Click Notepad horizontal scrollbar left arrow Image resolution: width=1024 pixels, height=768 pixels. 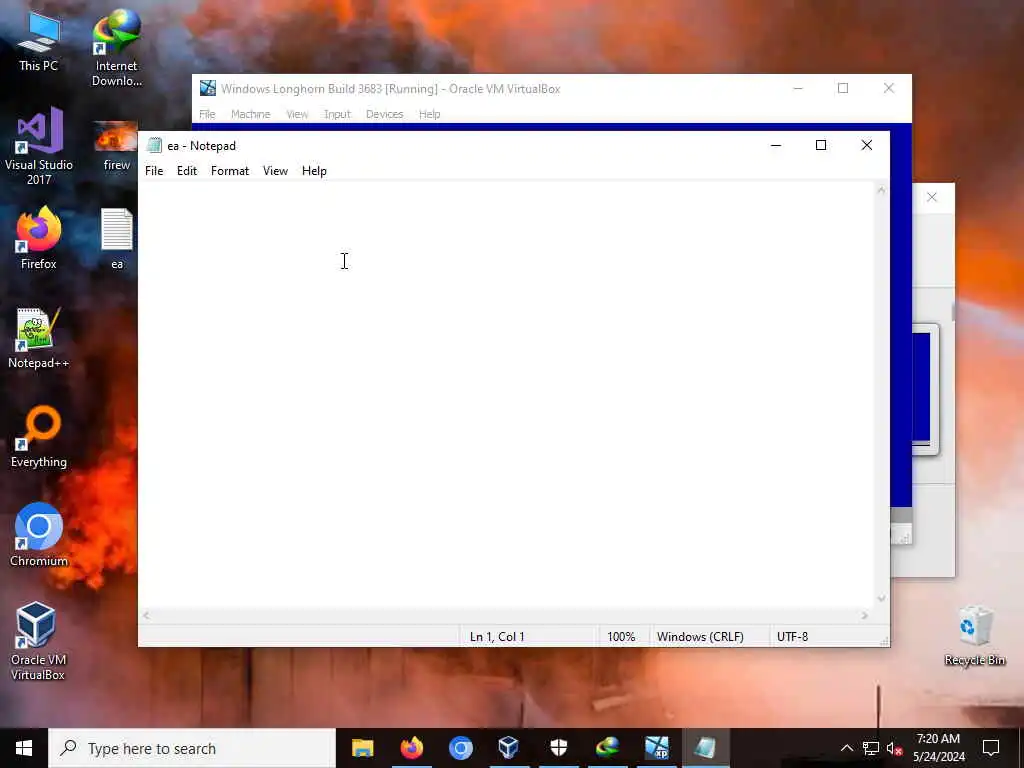146,615
